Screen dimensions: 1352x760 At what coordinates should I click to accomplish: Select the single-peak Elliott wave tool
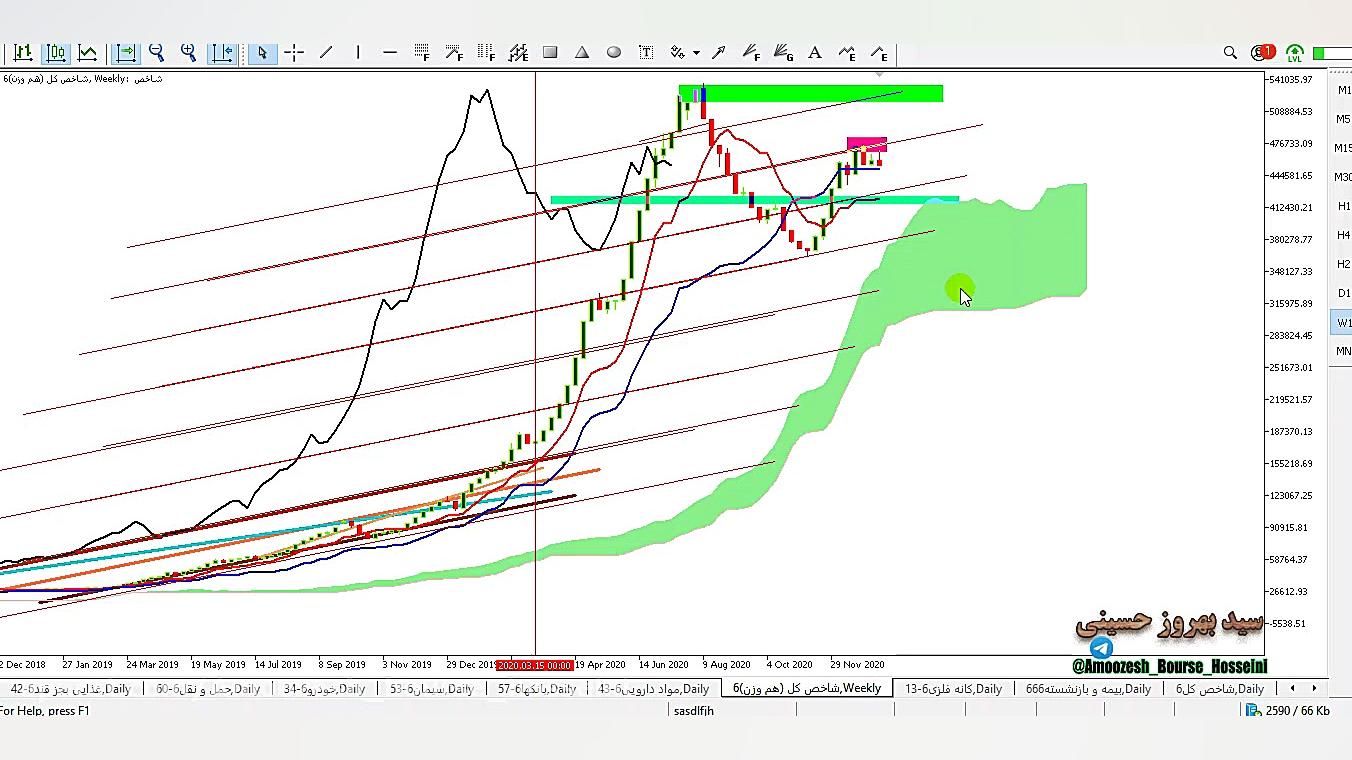click(879, 53)
